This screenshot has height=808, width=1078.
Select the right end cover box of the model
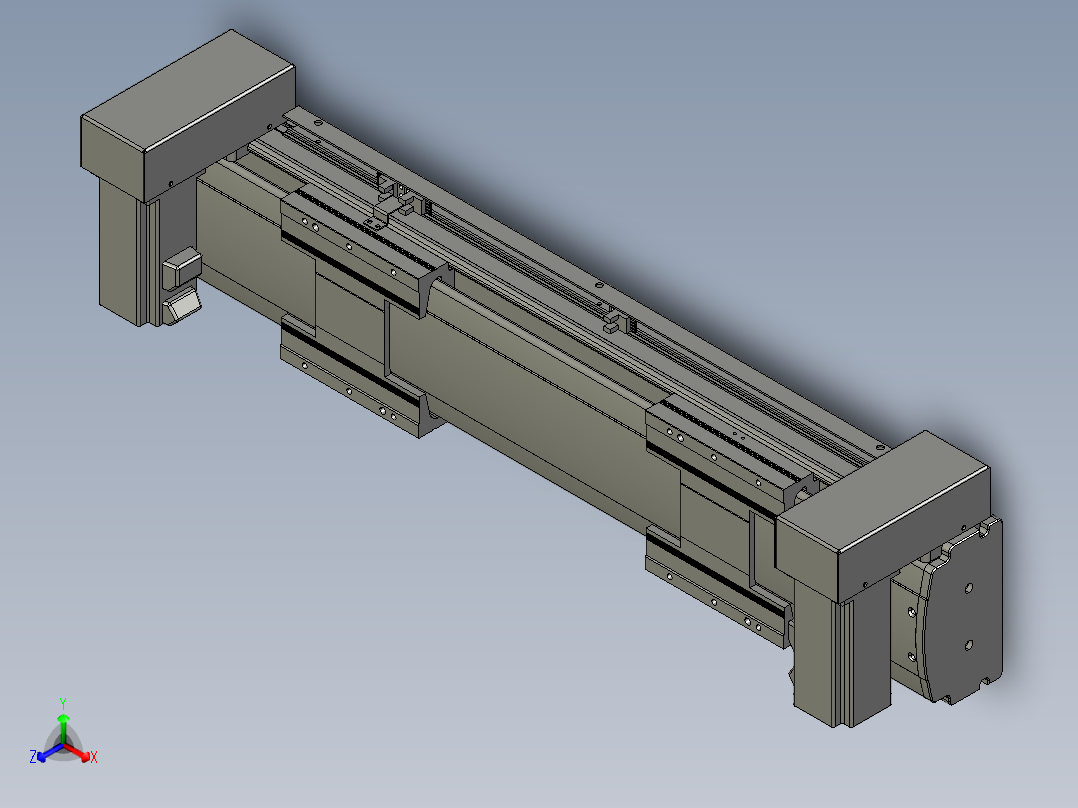click(x=883, y=516)
